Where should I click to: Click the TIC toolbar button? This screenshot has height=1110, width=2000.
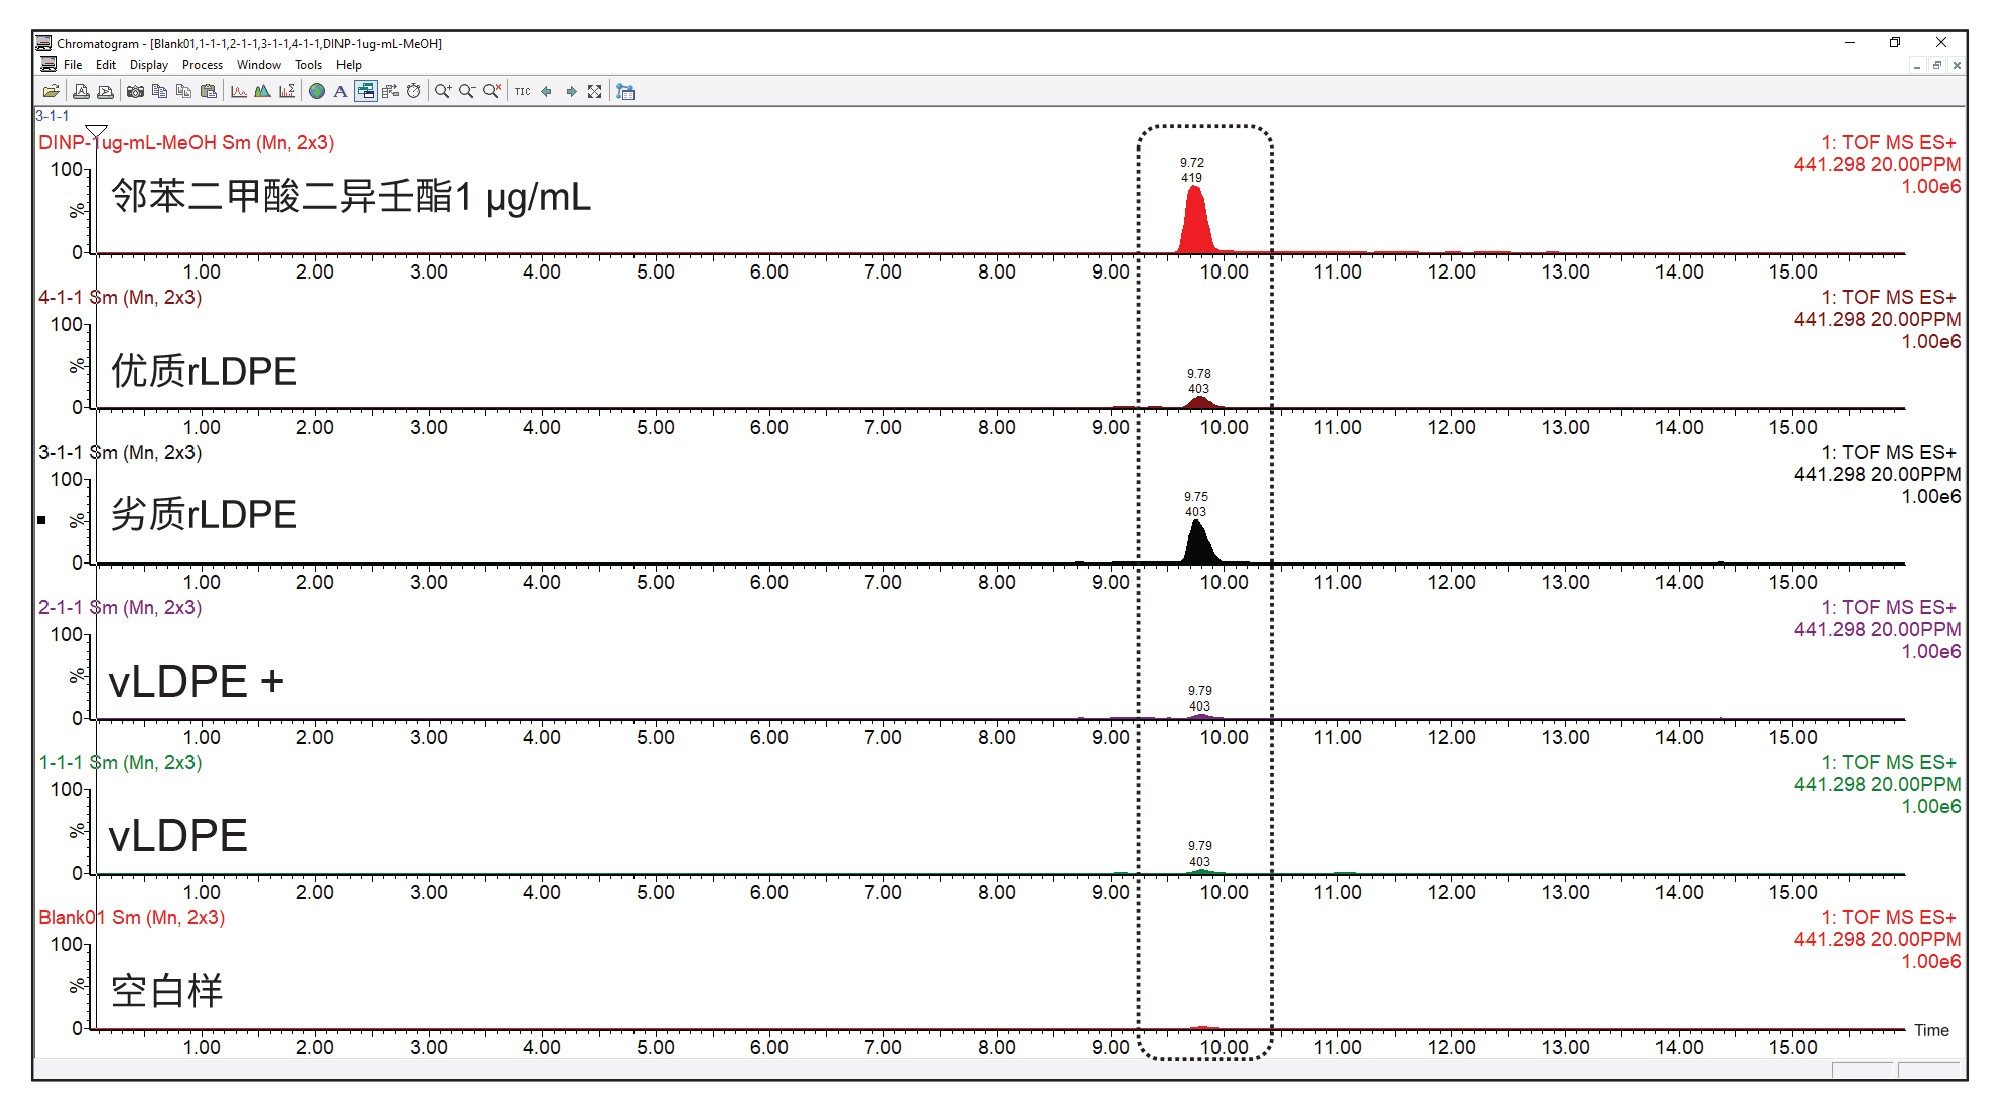coord(522,91)
